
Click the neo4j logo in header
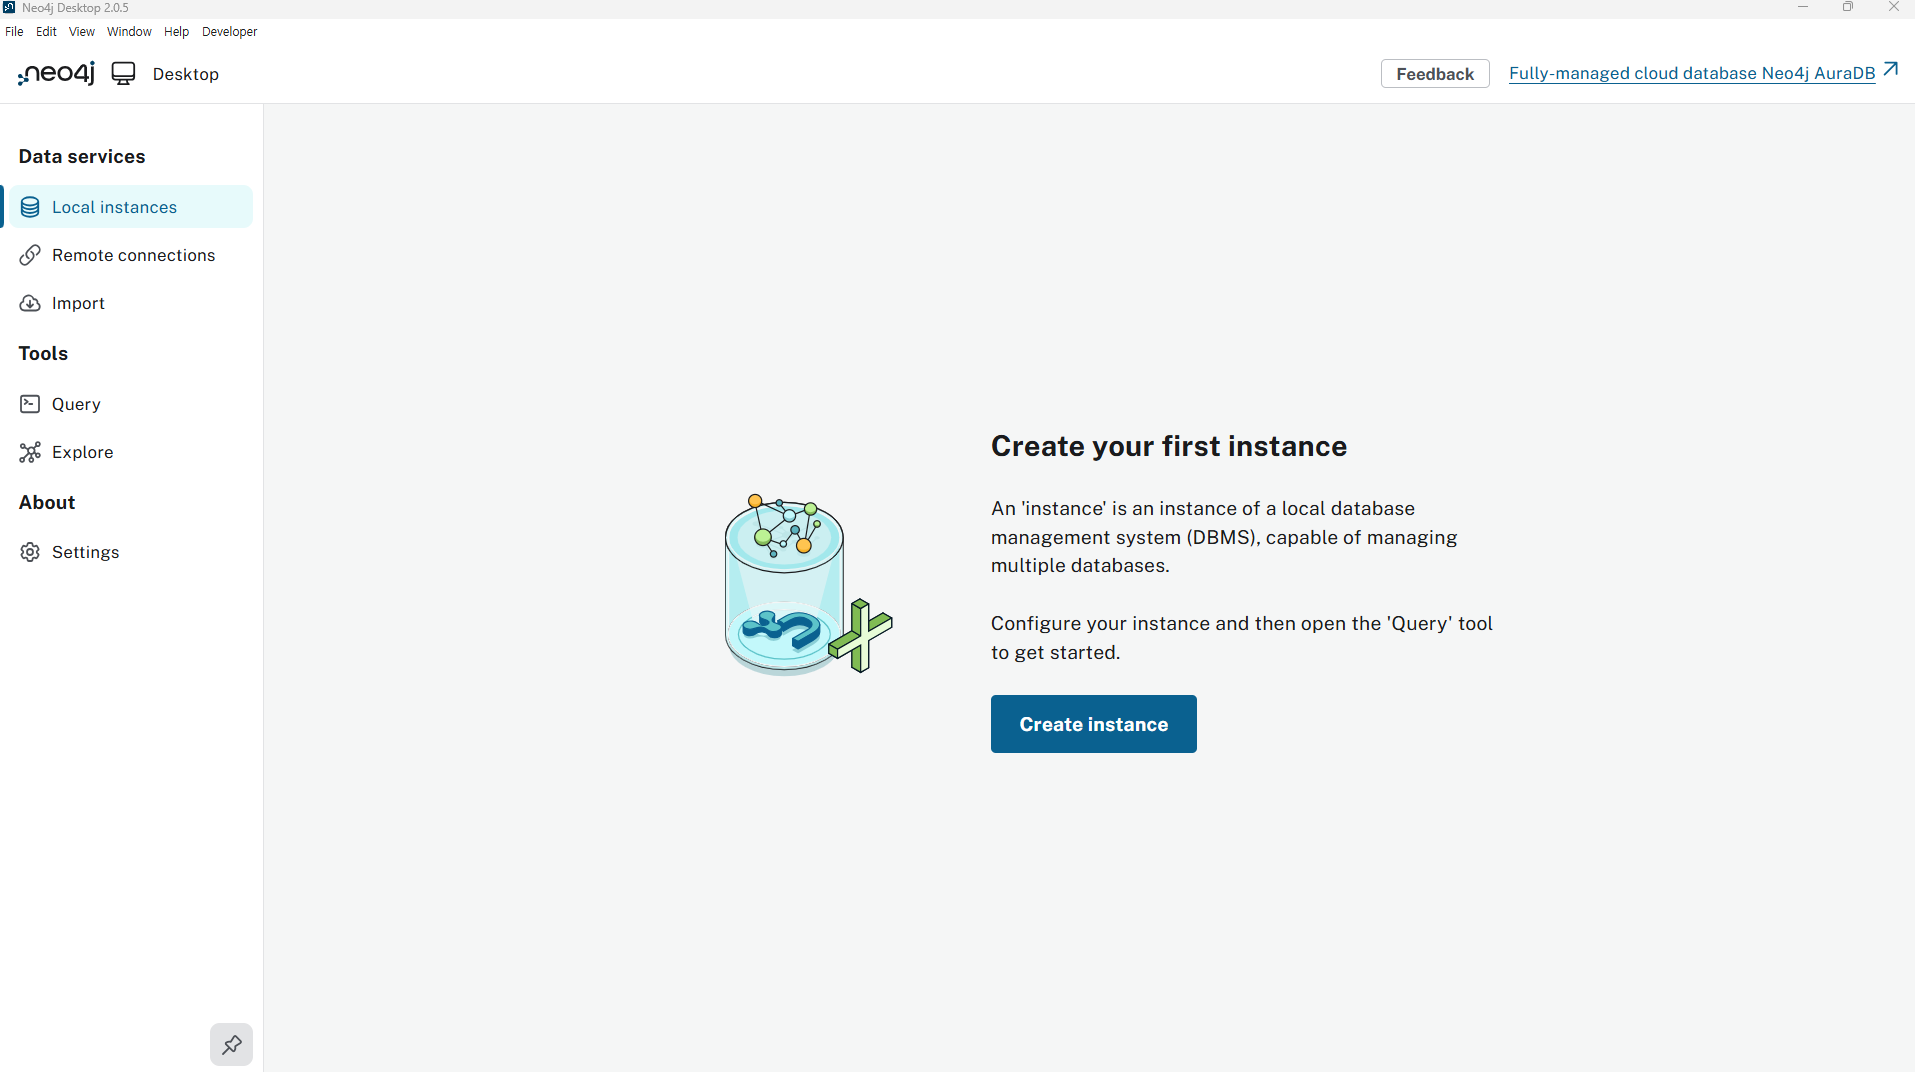57,74
